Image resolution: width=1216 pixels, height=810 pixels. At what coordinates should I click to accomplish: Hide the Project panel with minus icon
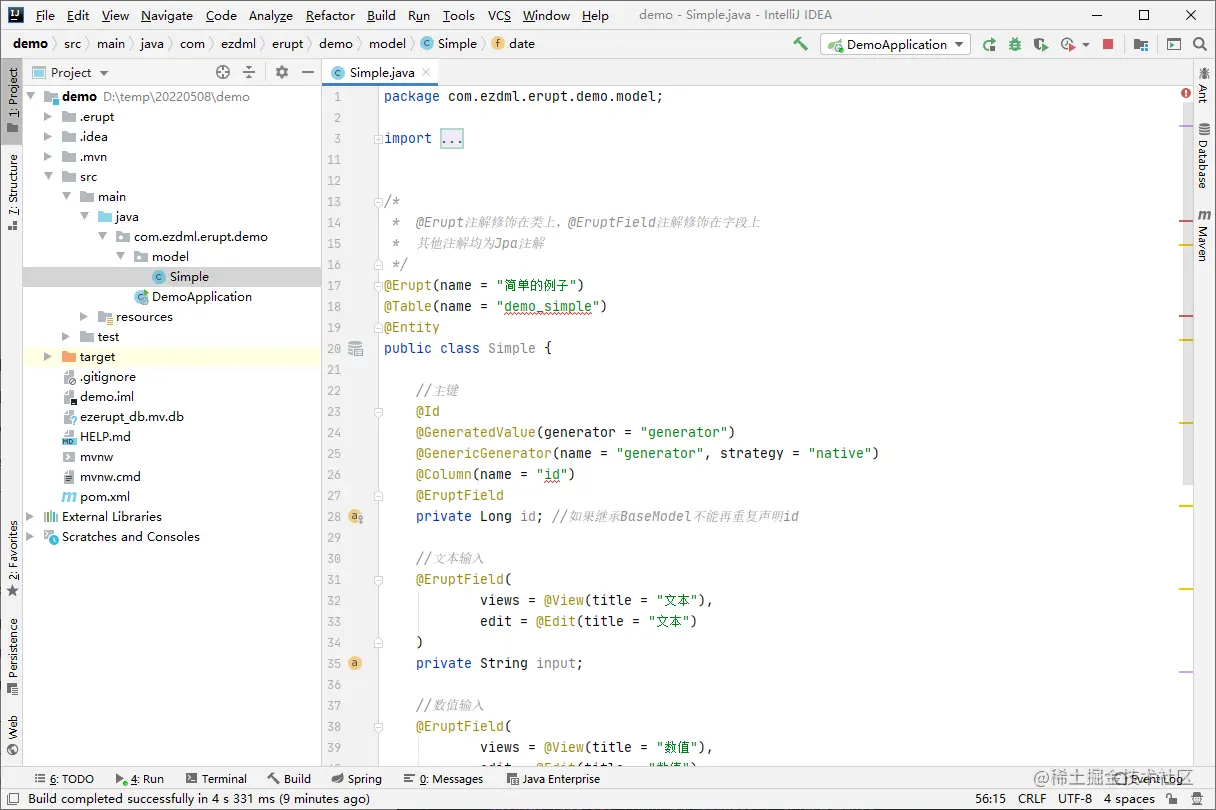pyautogui.click(x=308, y=72)
